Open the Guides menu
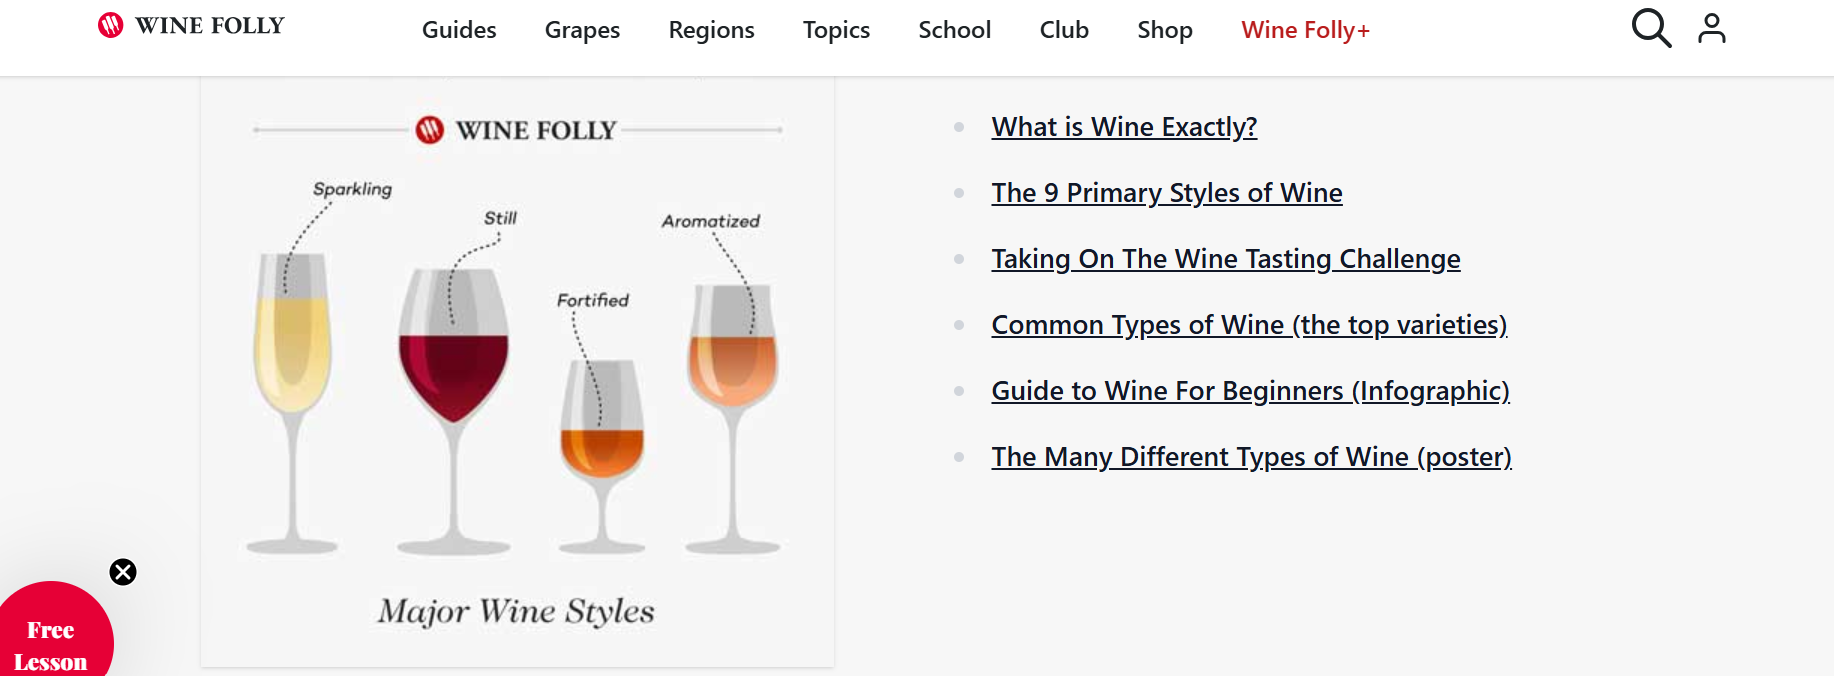 (458, 30)
